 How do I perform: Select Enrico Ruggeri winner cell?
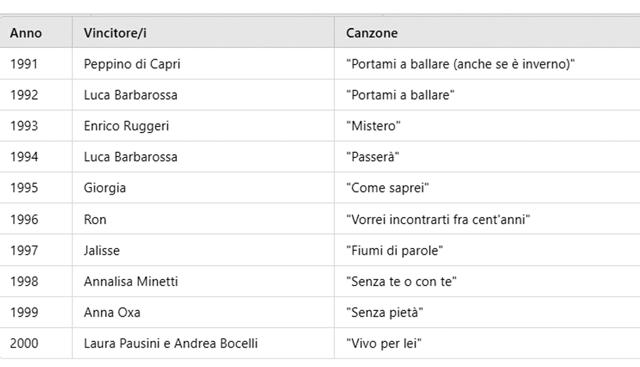tap(203, 126)
